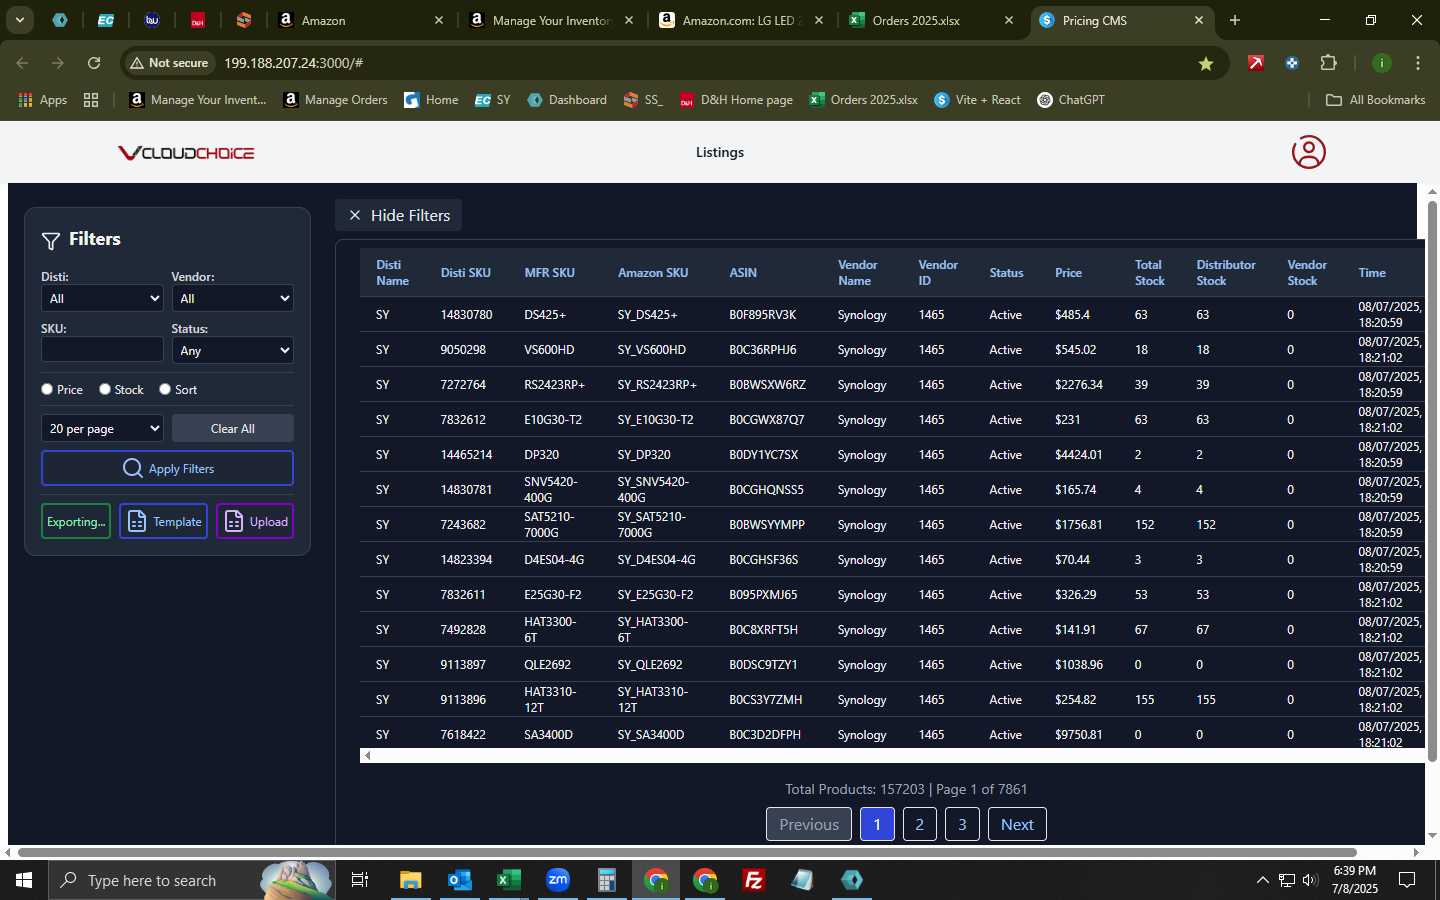Screen dimensions: 1440x900
Task: Select the Price radio option
Action: 47,389
